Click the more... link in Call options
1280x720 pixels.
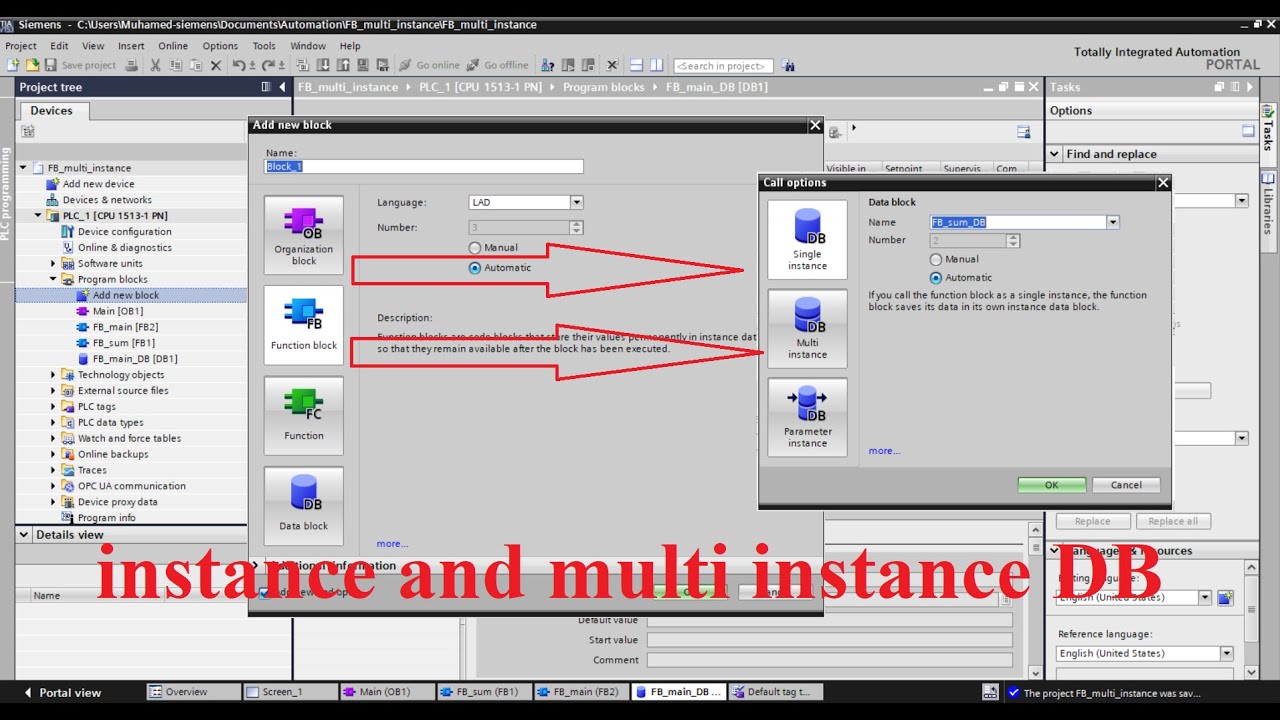[x=884, y=451]
